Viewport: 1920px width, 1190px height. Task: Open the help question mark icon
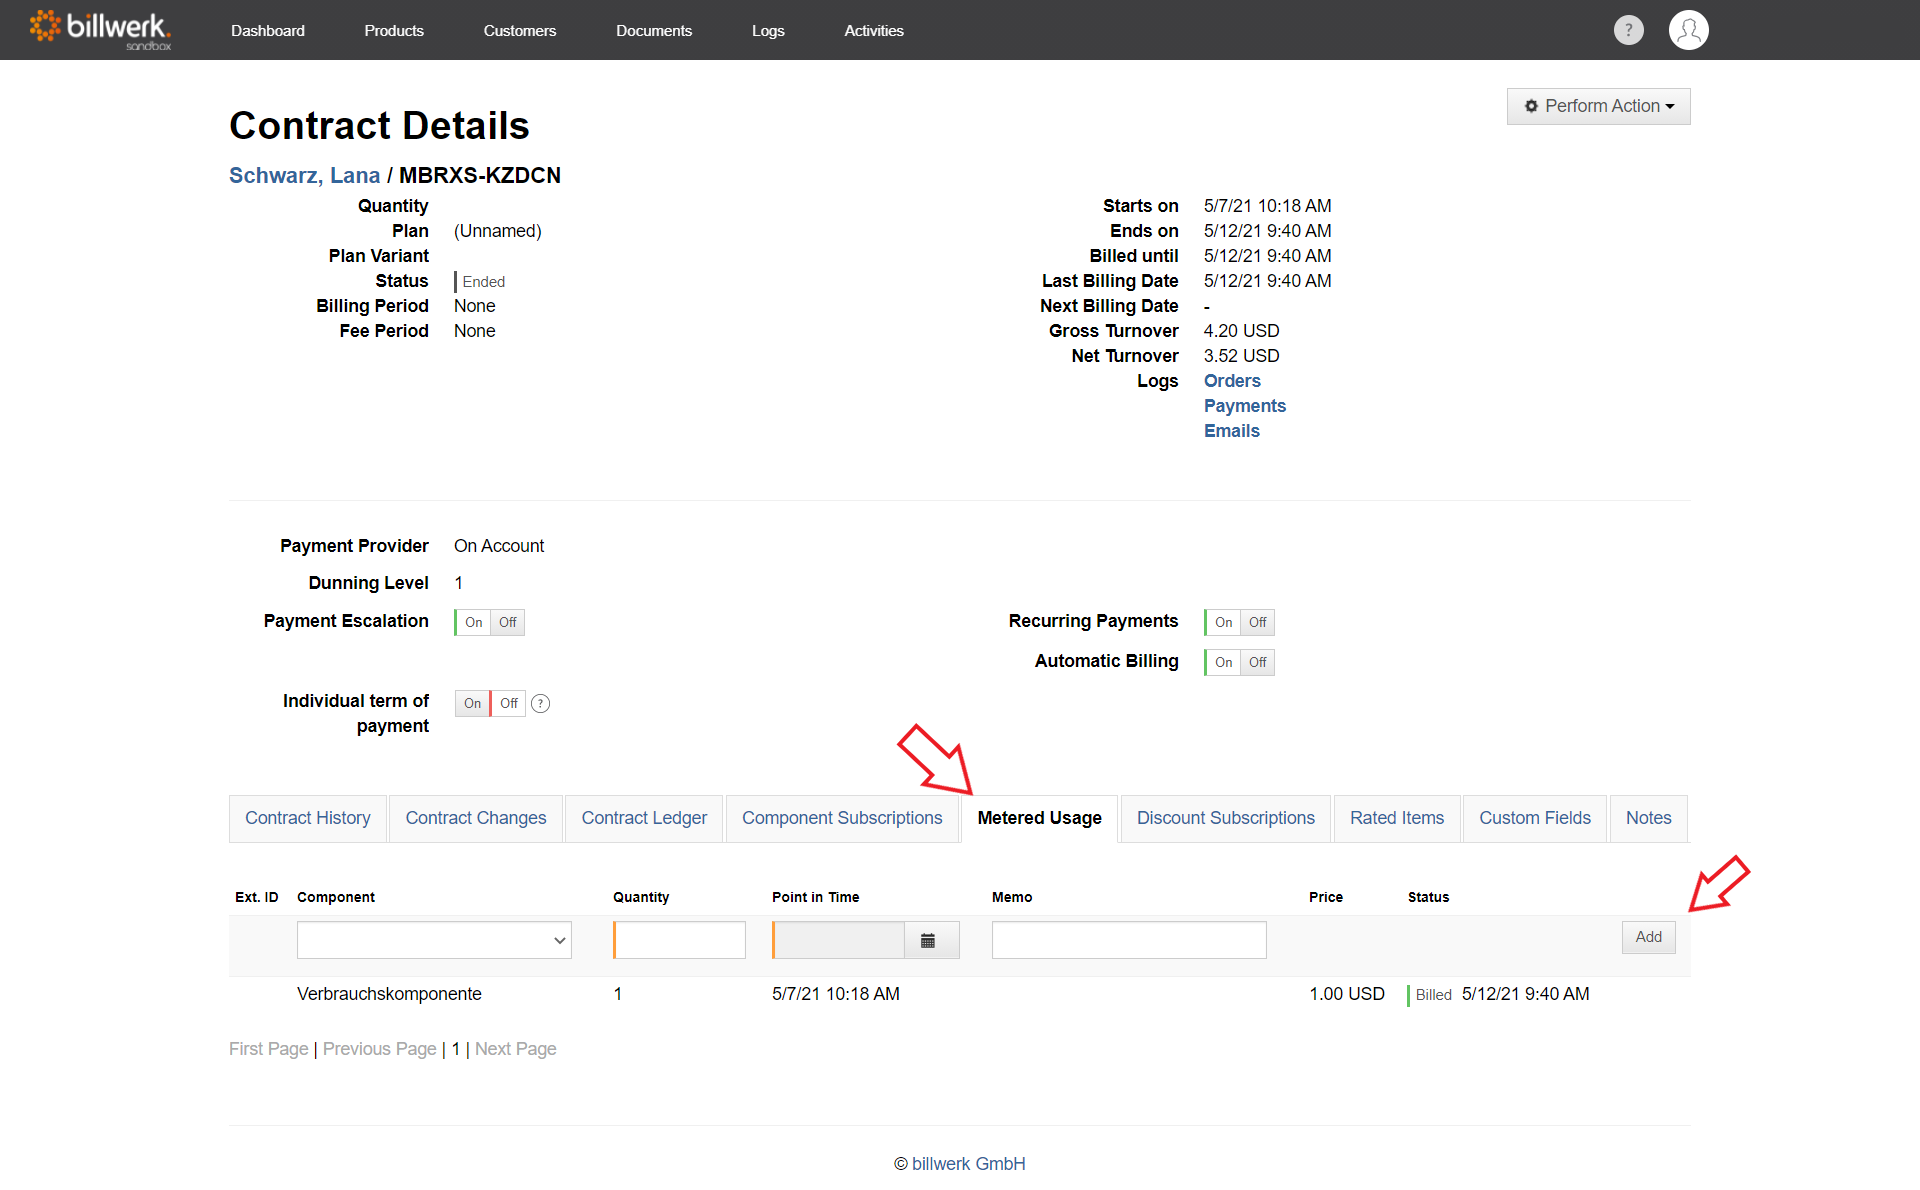1628,30
